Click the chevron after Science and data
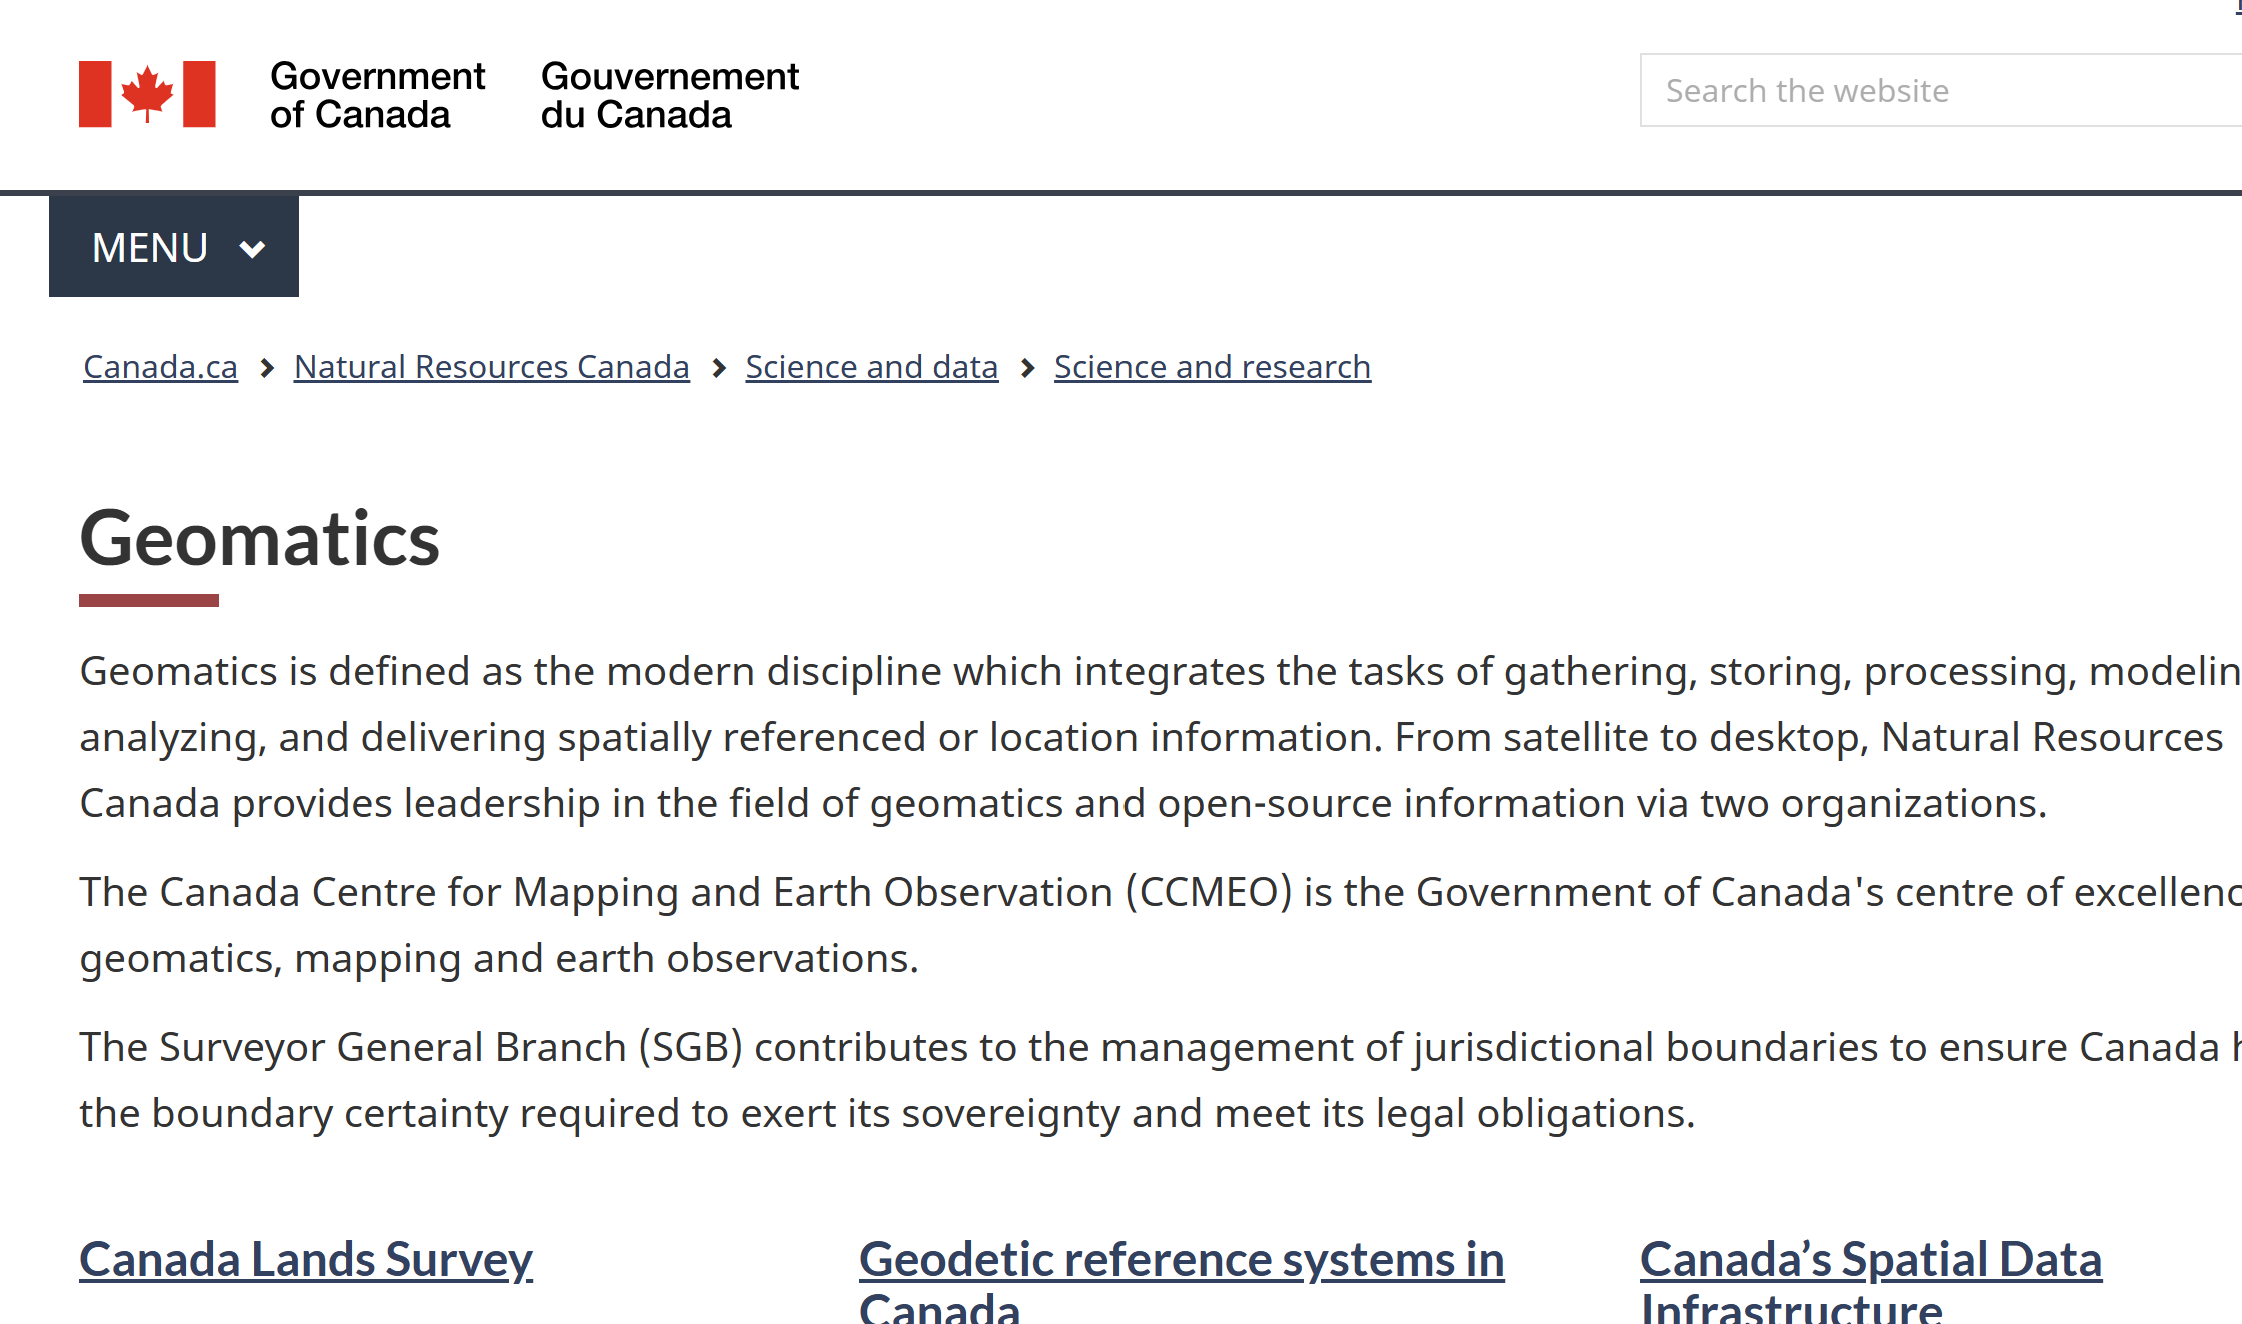The width and height of the screenshot is (2242, 1324). (x=1027, y=368)
